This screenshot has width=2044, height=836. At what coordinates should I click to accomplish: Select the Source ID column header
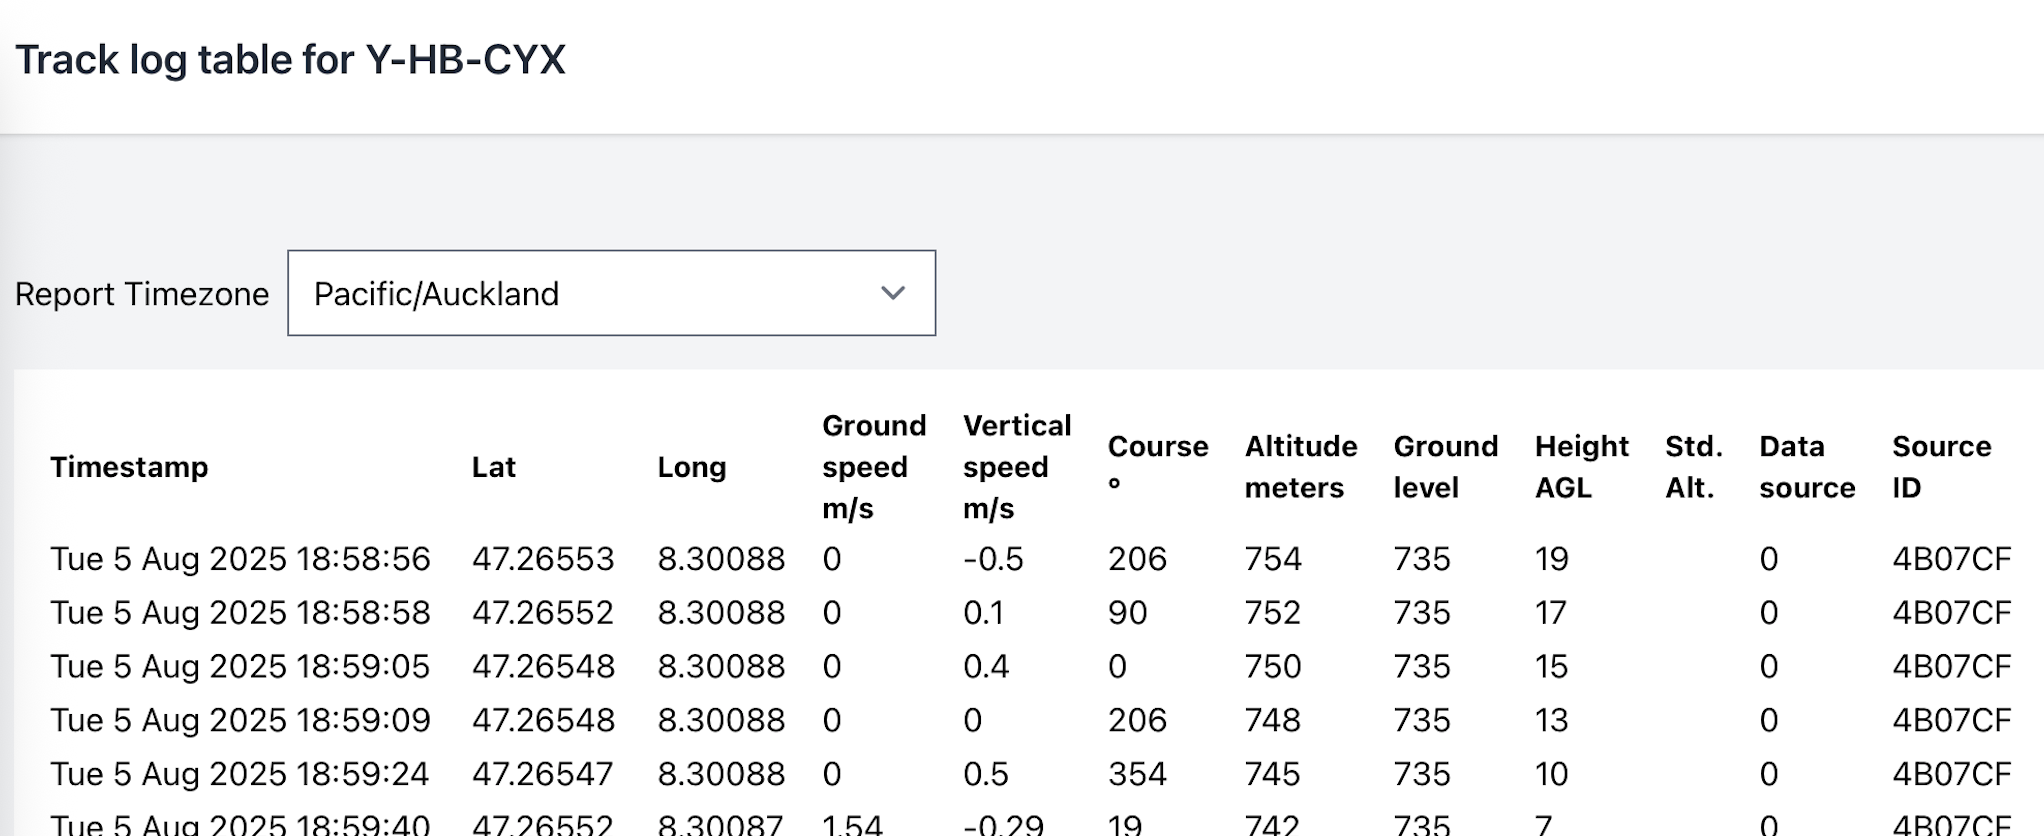click(x=1940, y=467)
